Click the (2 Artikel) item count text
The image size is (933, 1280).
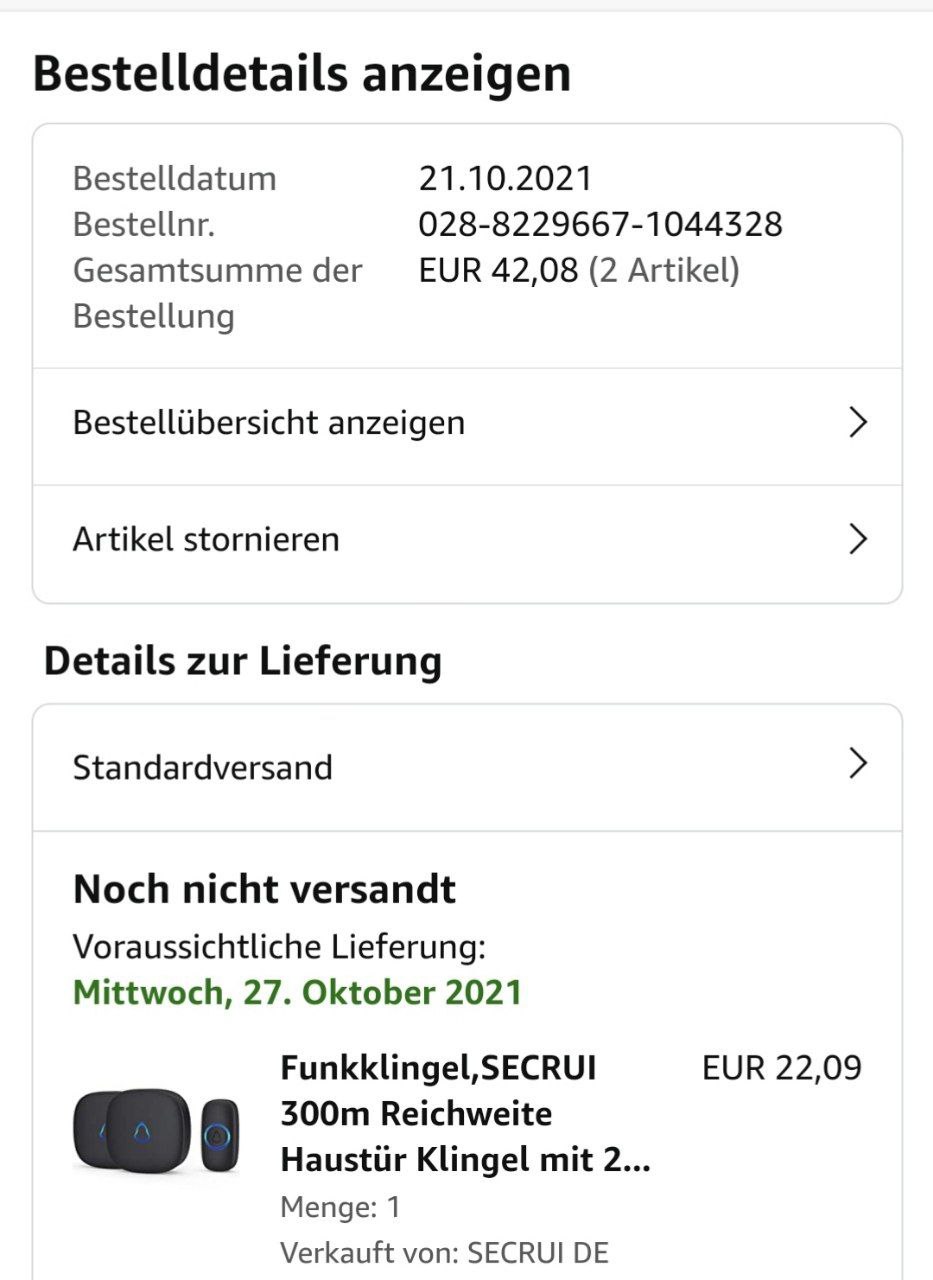[664, 270]
